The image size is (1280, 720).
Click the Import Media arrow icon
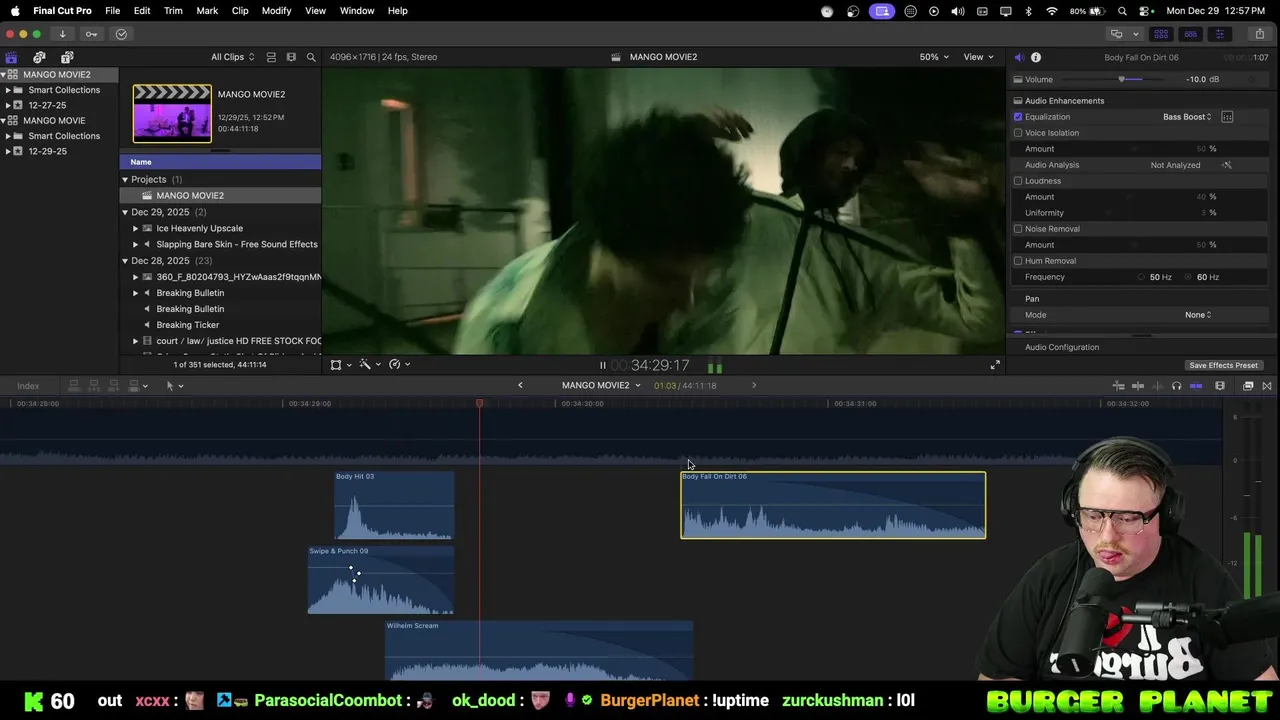coord(62,34)
